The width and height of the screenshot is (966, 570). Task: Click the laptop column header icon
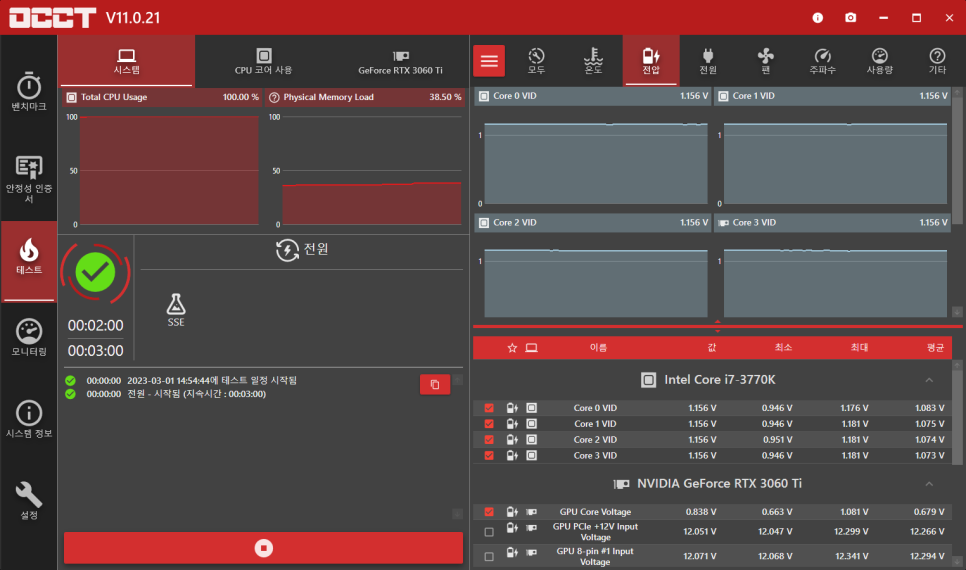tap(531, 348)
